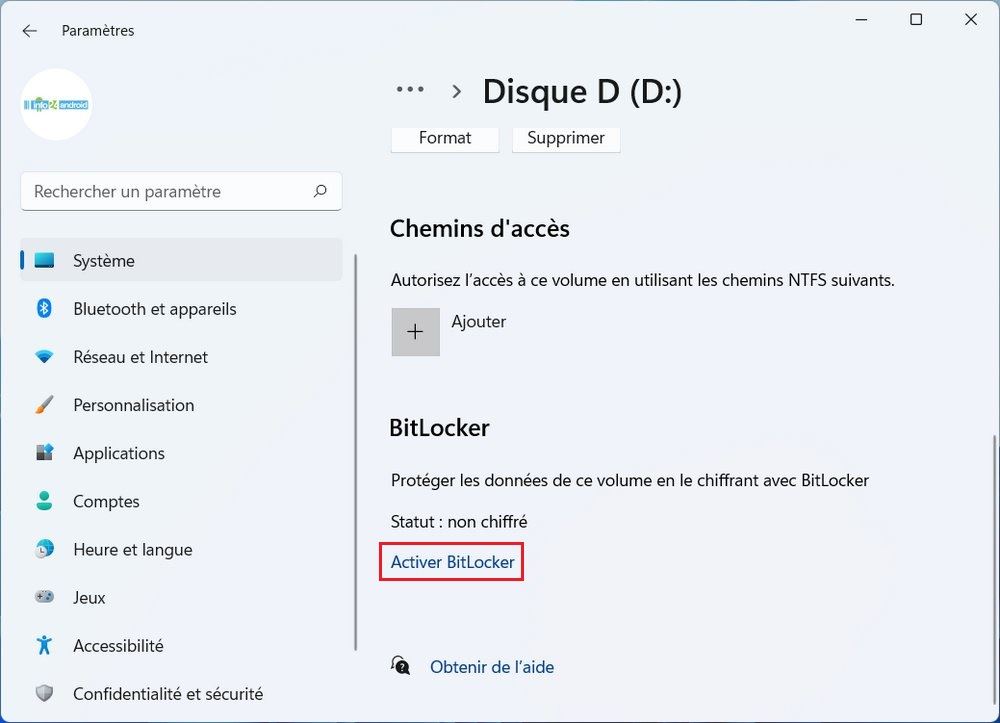Viewport: 1000px width, 723px height.
Task: Select the Jeux controller icon
Action: pyautogui.click(x=44, y=597)
